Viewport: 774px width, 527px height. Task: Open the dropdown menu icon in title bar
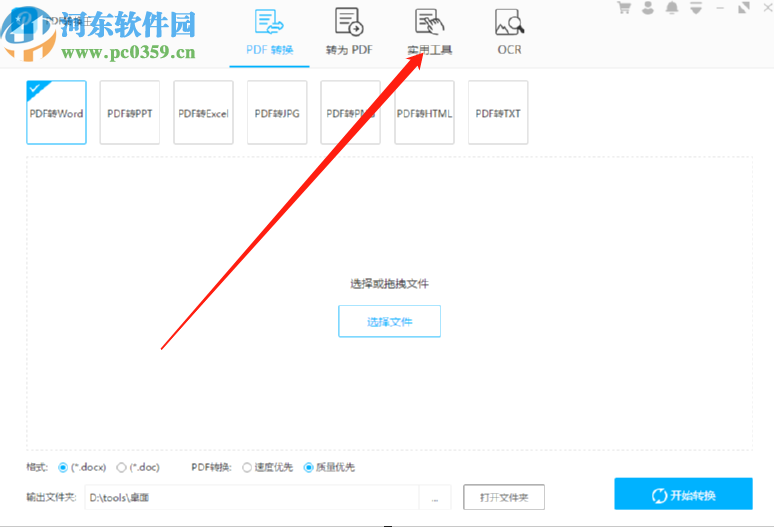[x=696, y=8]
